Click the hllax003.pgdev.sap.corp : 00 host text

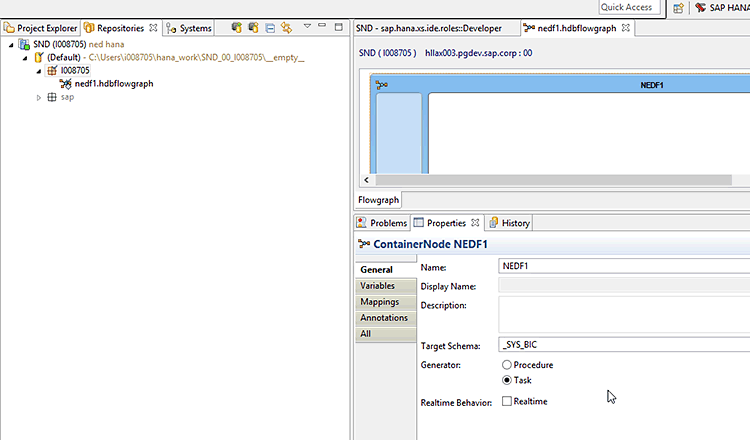click(478, 53)
